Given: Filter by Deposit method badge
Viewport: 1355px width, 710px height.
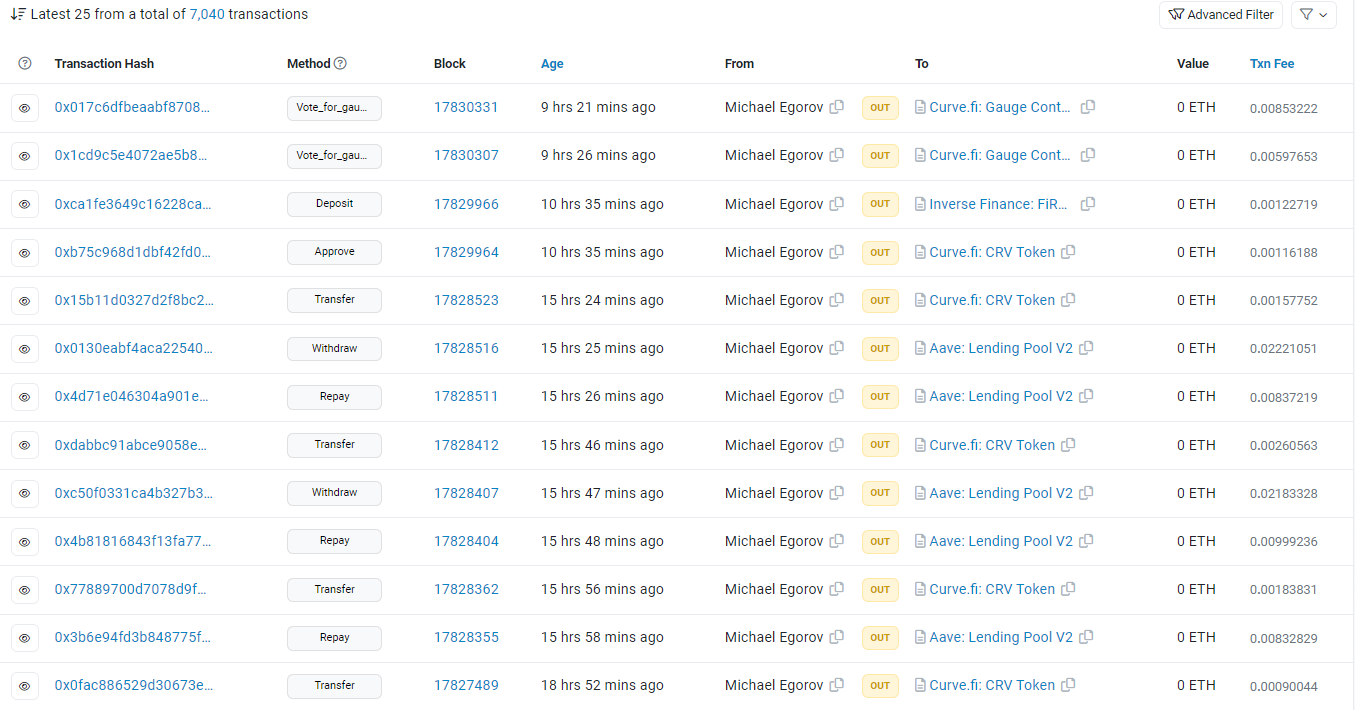Looking at the screenshot, I should [334, 204].
